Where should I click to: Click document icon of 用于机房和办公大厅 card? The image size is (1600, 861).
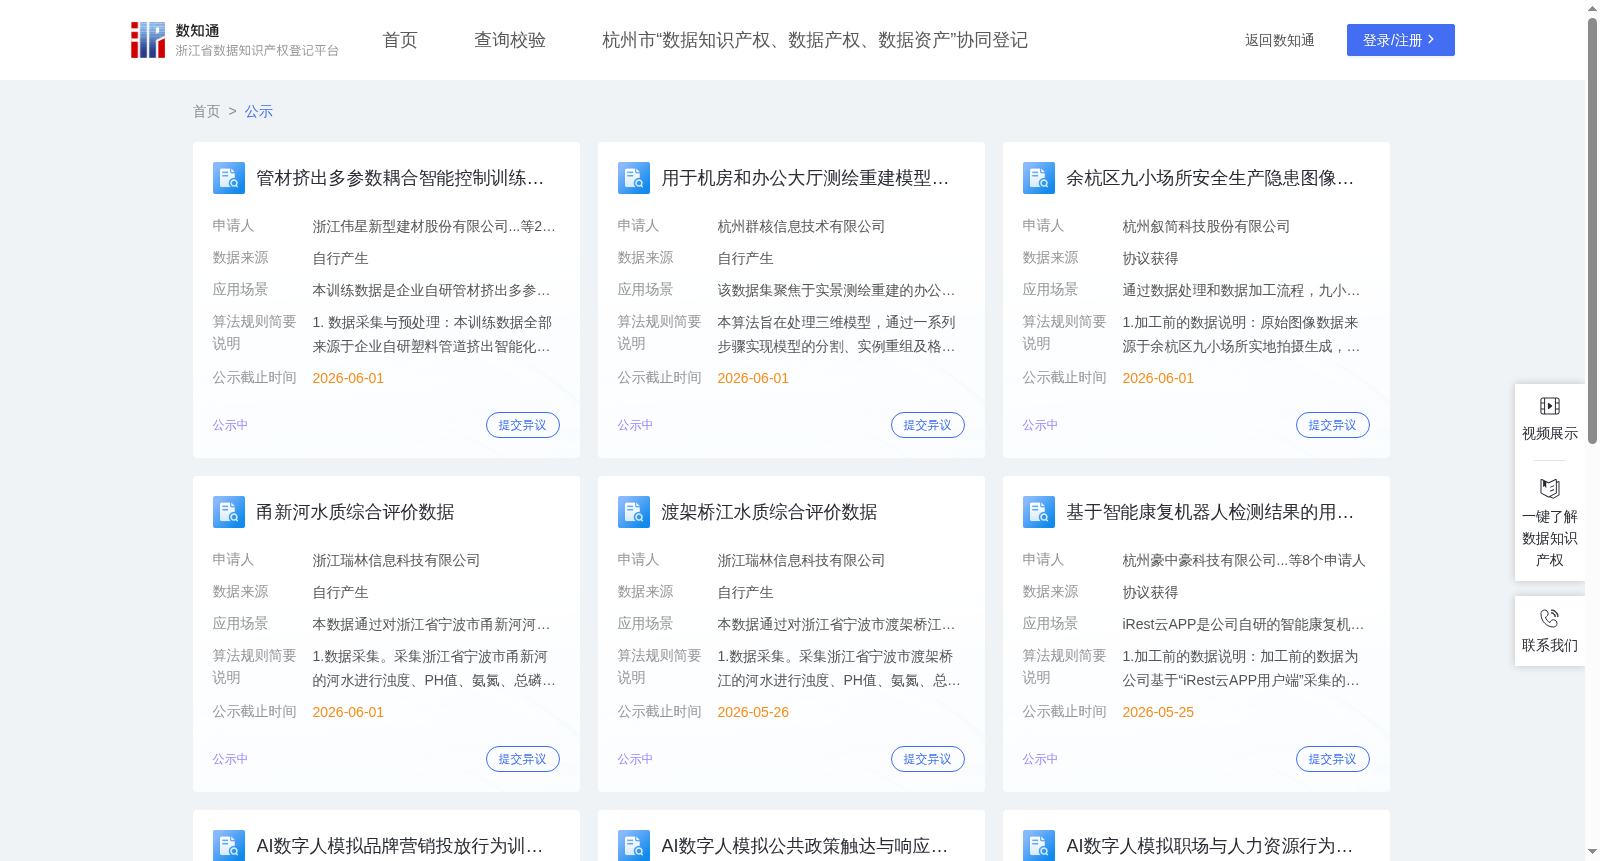click(x=634, y=178)
